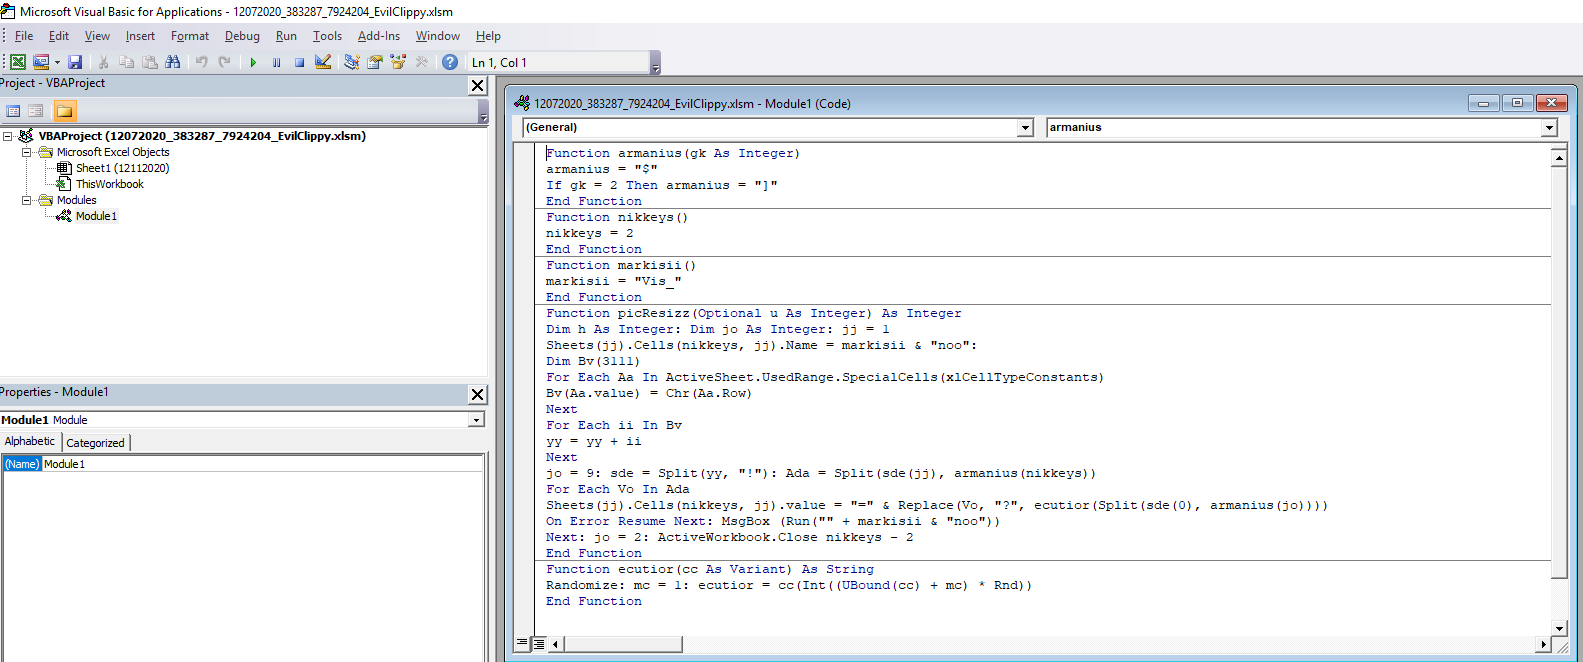This screenshot has height=662, width=1583.
Task: Open the Insert object dropdown arrow
Action: 57,62
